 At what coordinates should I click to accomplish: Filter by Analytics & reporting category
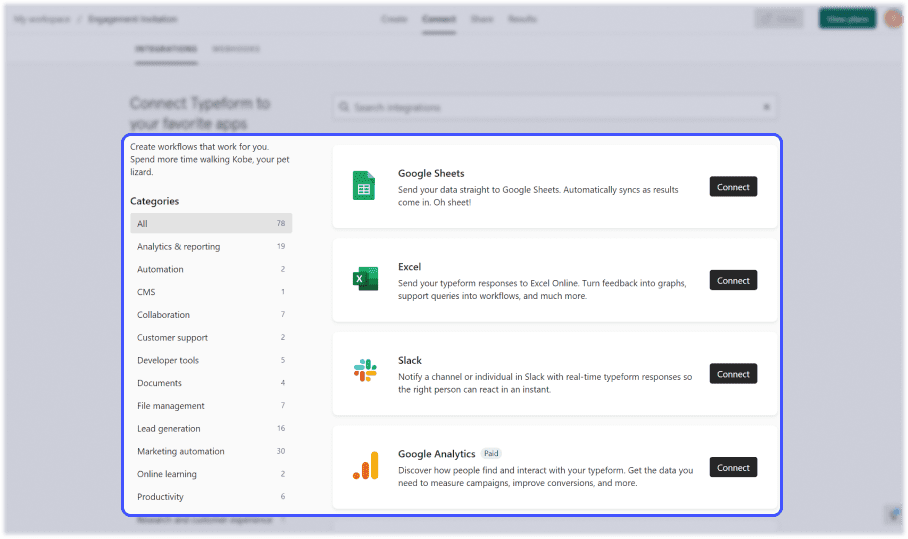click(x=211, y=247)
